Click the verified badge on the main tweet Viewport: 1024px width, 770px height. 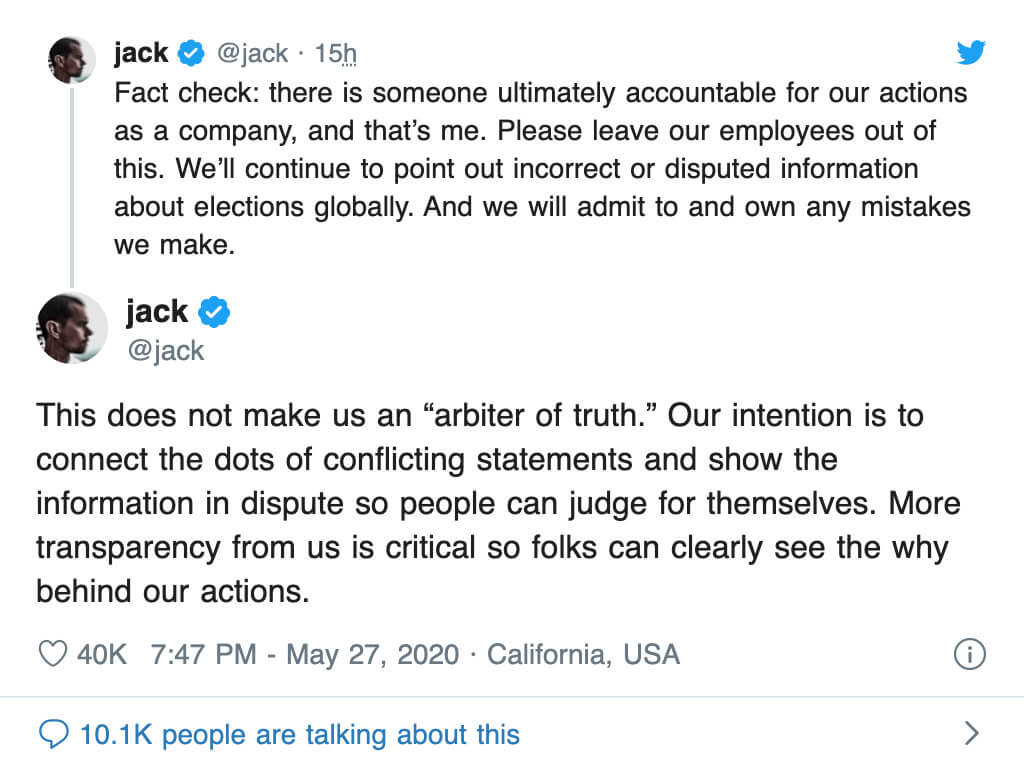tap(214, 312)
